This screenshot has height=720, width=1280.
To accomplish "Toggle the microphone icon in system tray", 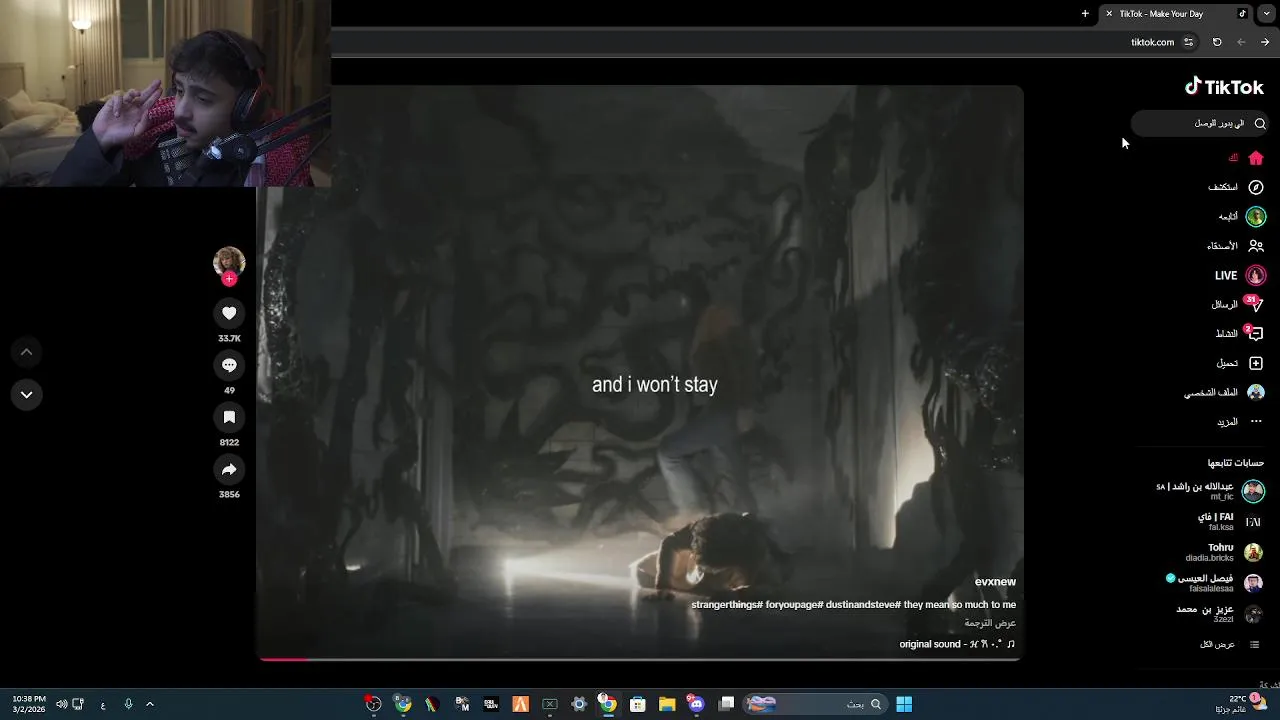I will (x=128, y=704).
